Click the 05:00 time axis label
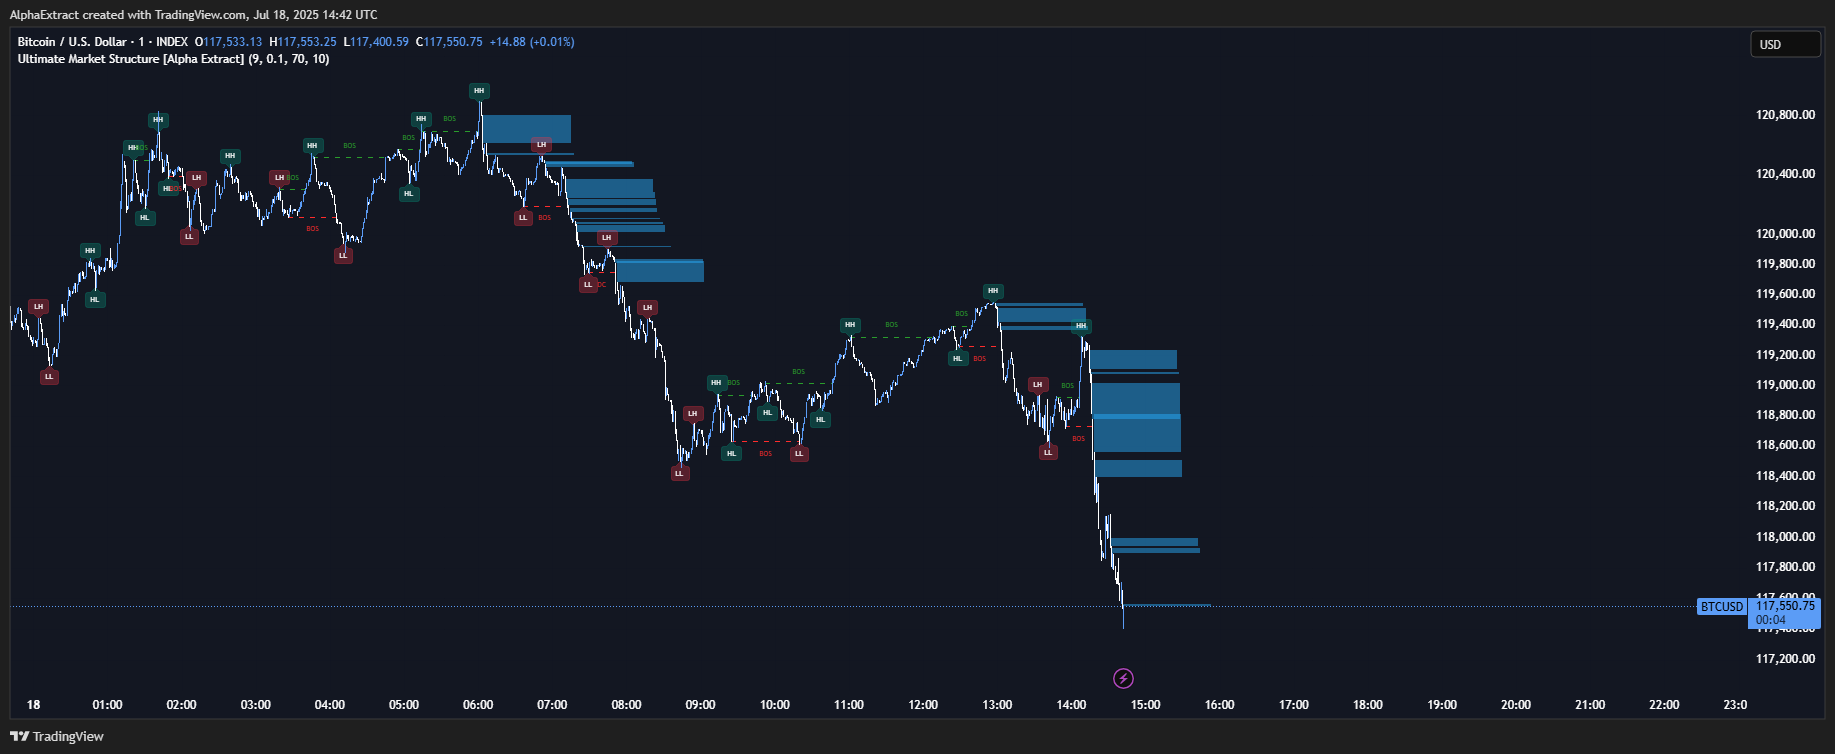Image resolution: width=1835 pixels, height=754 pixels. click(404, 705)
